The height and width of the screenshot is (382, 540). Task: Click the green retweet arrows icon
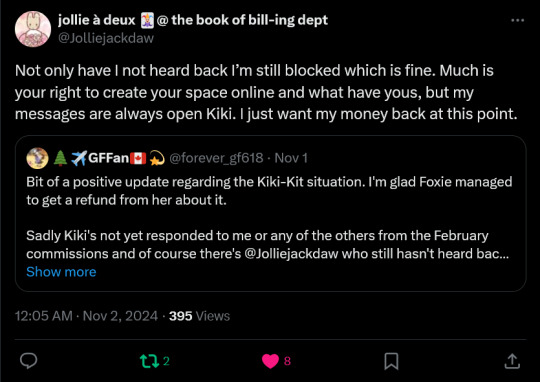point(149,361)
